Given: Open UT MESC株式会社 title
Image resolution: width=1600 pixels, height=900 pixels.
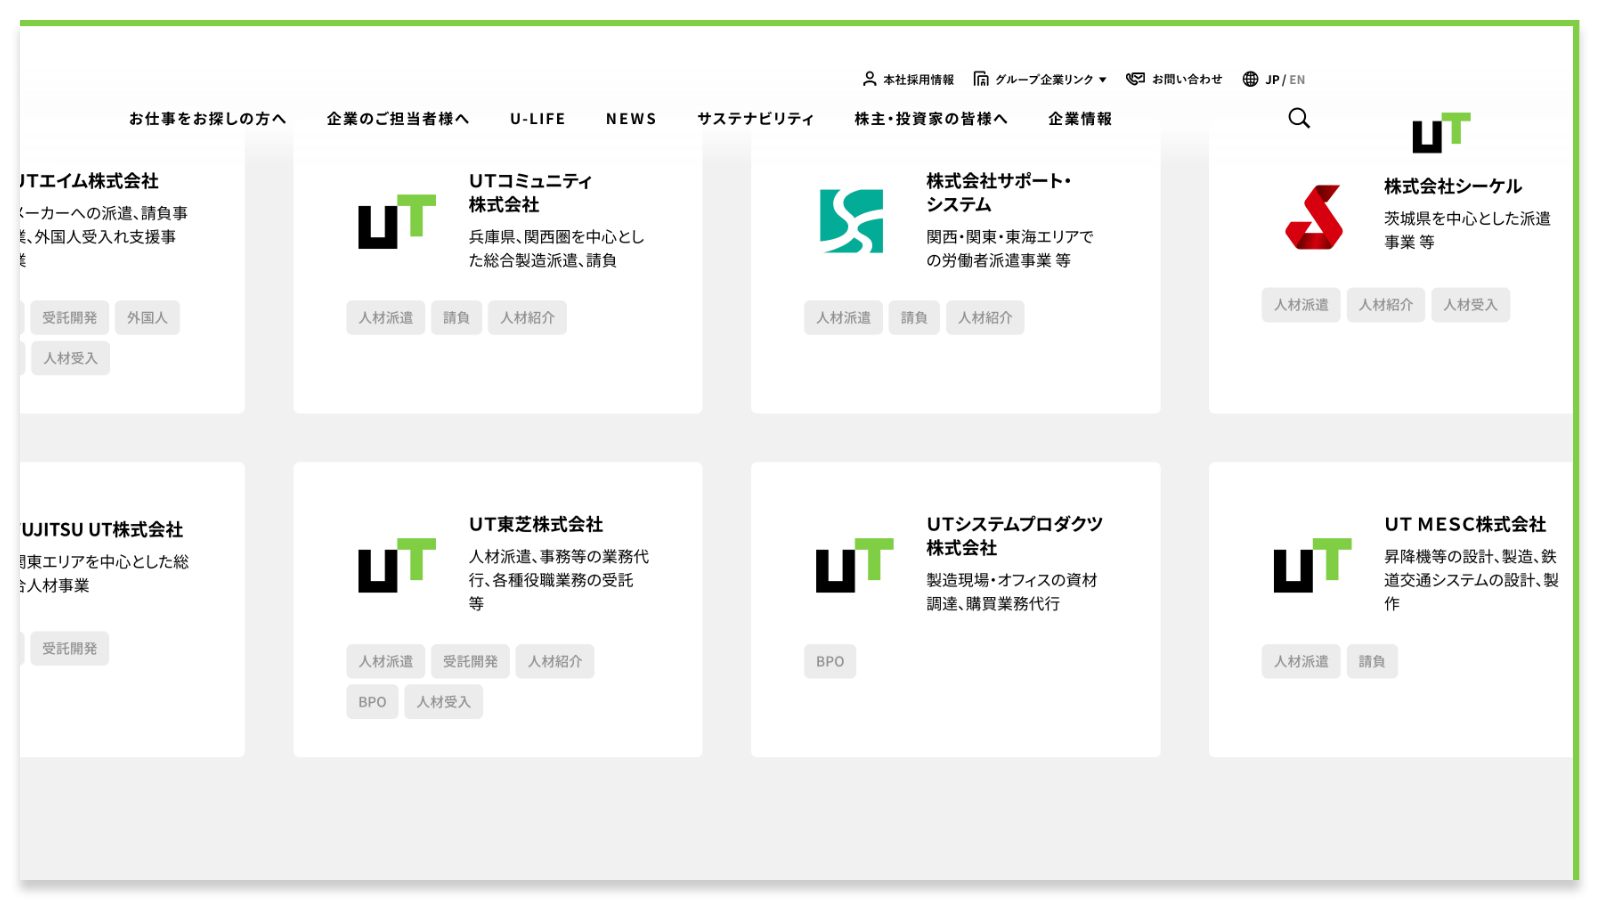Looking at the screenshot, I should click(x=1465, y=524).
